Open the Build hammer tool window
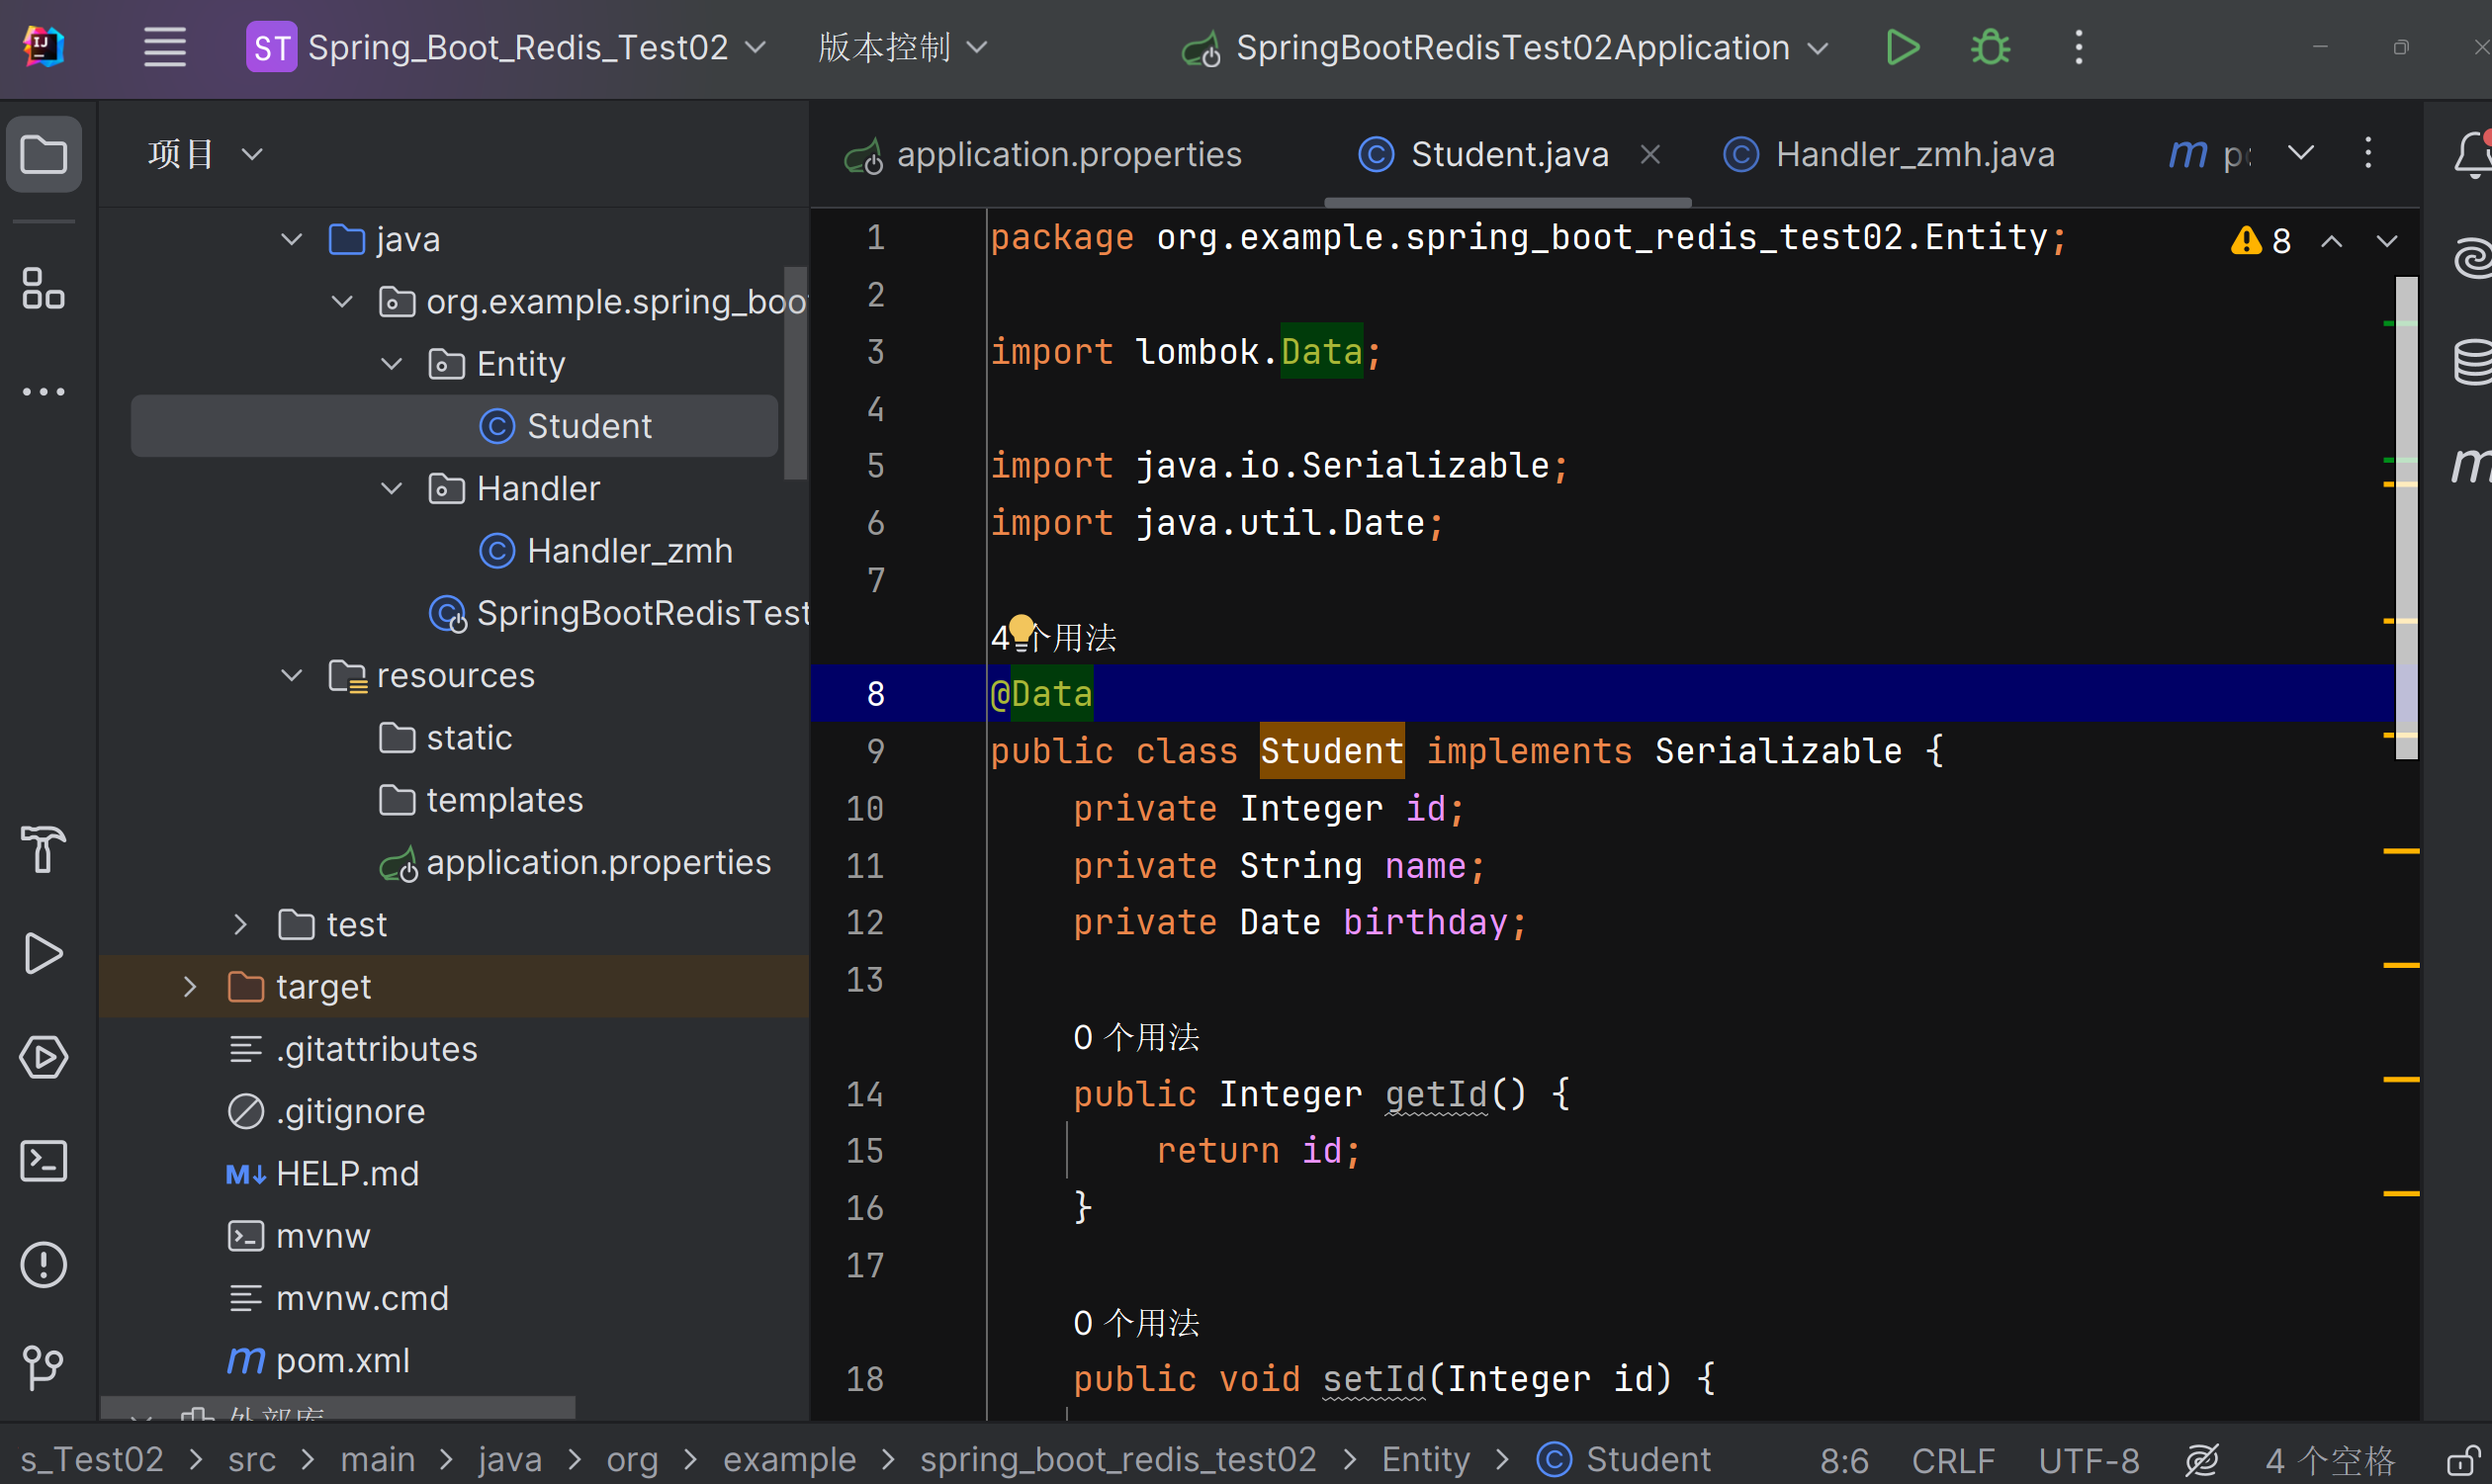The height and width of the screenshot is (1484, 2492). point(43,849)
